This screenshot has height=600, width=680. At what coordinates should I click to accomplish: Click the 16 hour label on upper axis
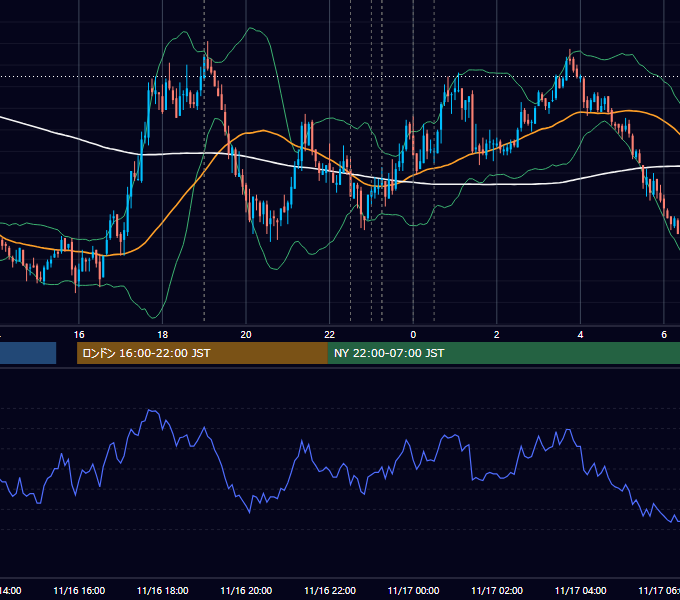(79, 335)
